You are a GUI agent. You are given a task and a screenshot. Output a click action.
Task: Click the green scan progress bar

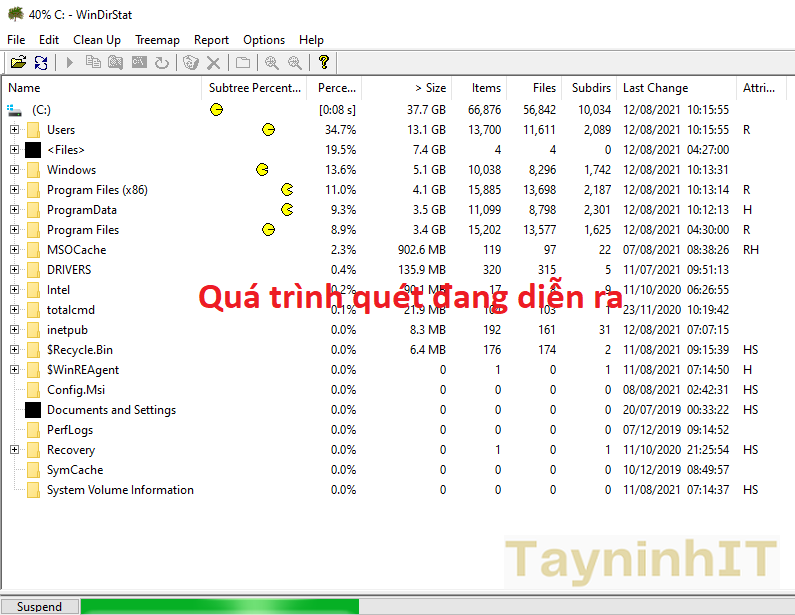coord(219,606)
